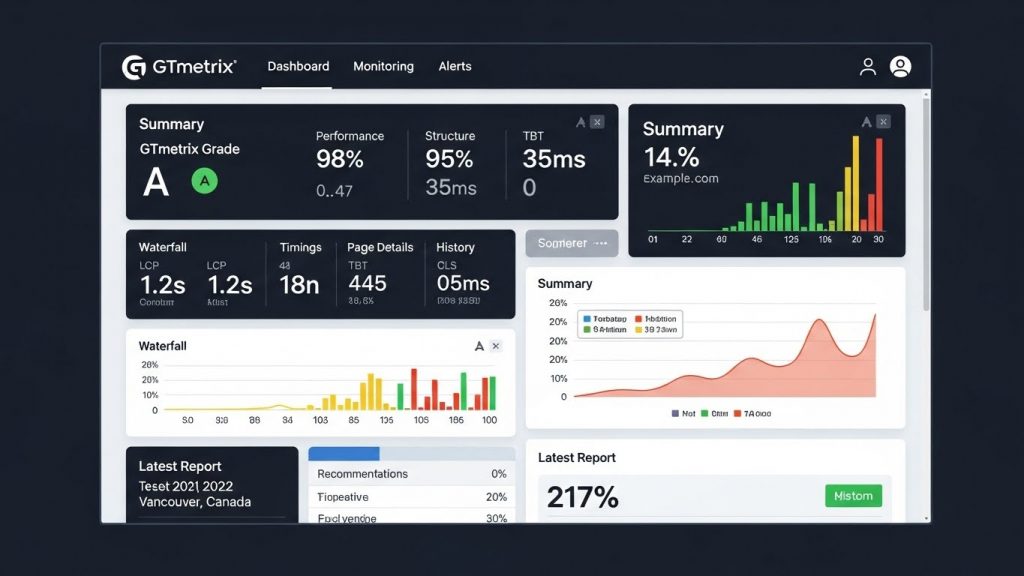Click the scrollbar down arrow
This screenshot has width=1024, height=576.
[x=926, y=519]
